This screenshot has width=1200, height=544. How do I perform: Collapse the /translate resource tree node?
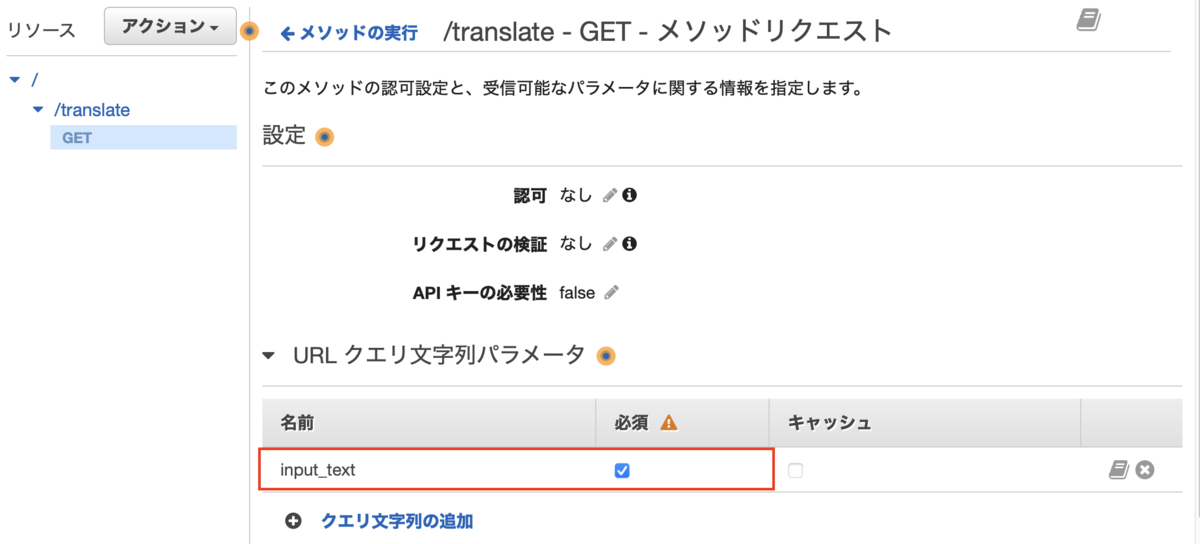(x=38, y=110)
